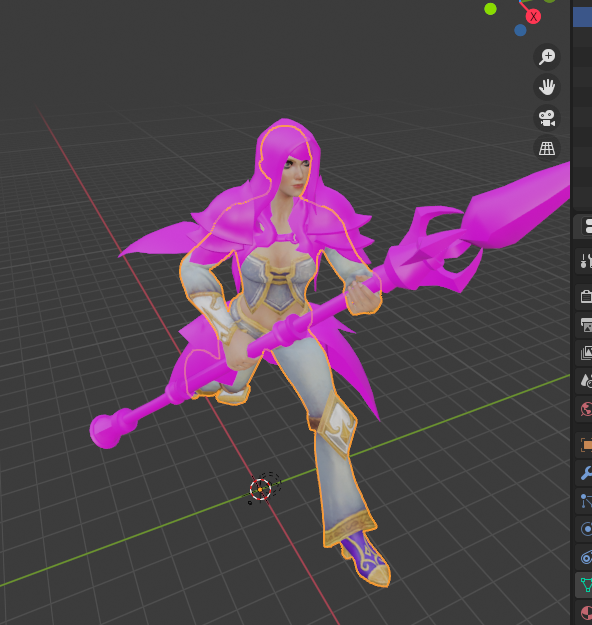Switch perspective/orthographic with grid icon
This screenshot has height=625, width=592.
click(547, 148)
